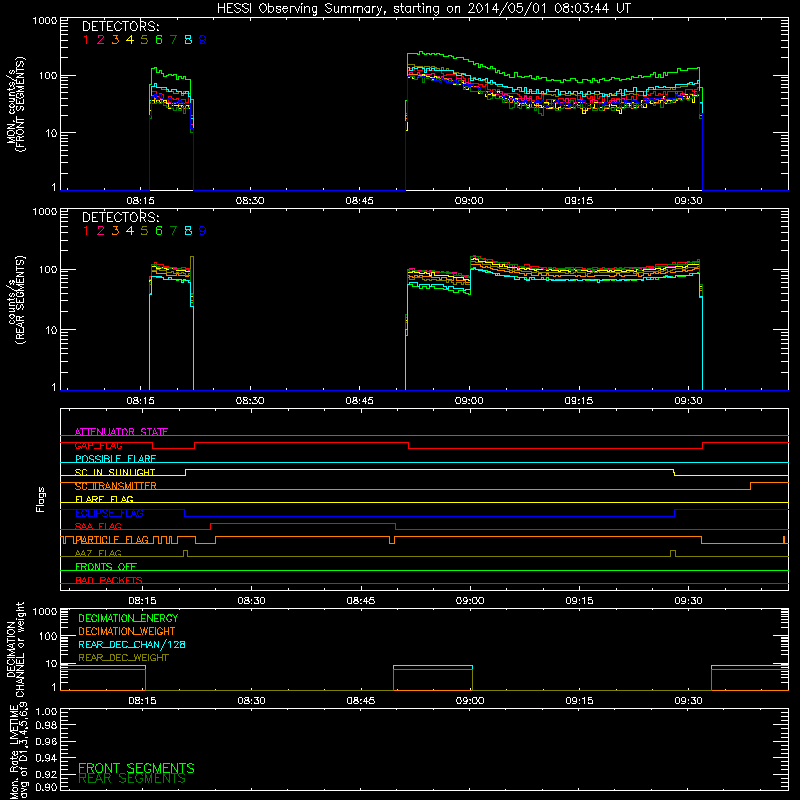The width and height of the screenshot is (800, 800).
Task: Click the Flags vertical axis title
Action: click(x=41, y=499)
